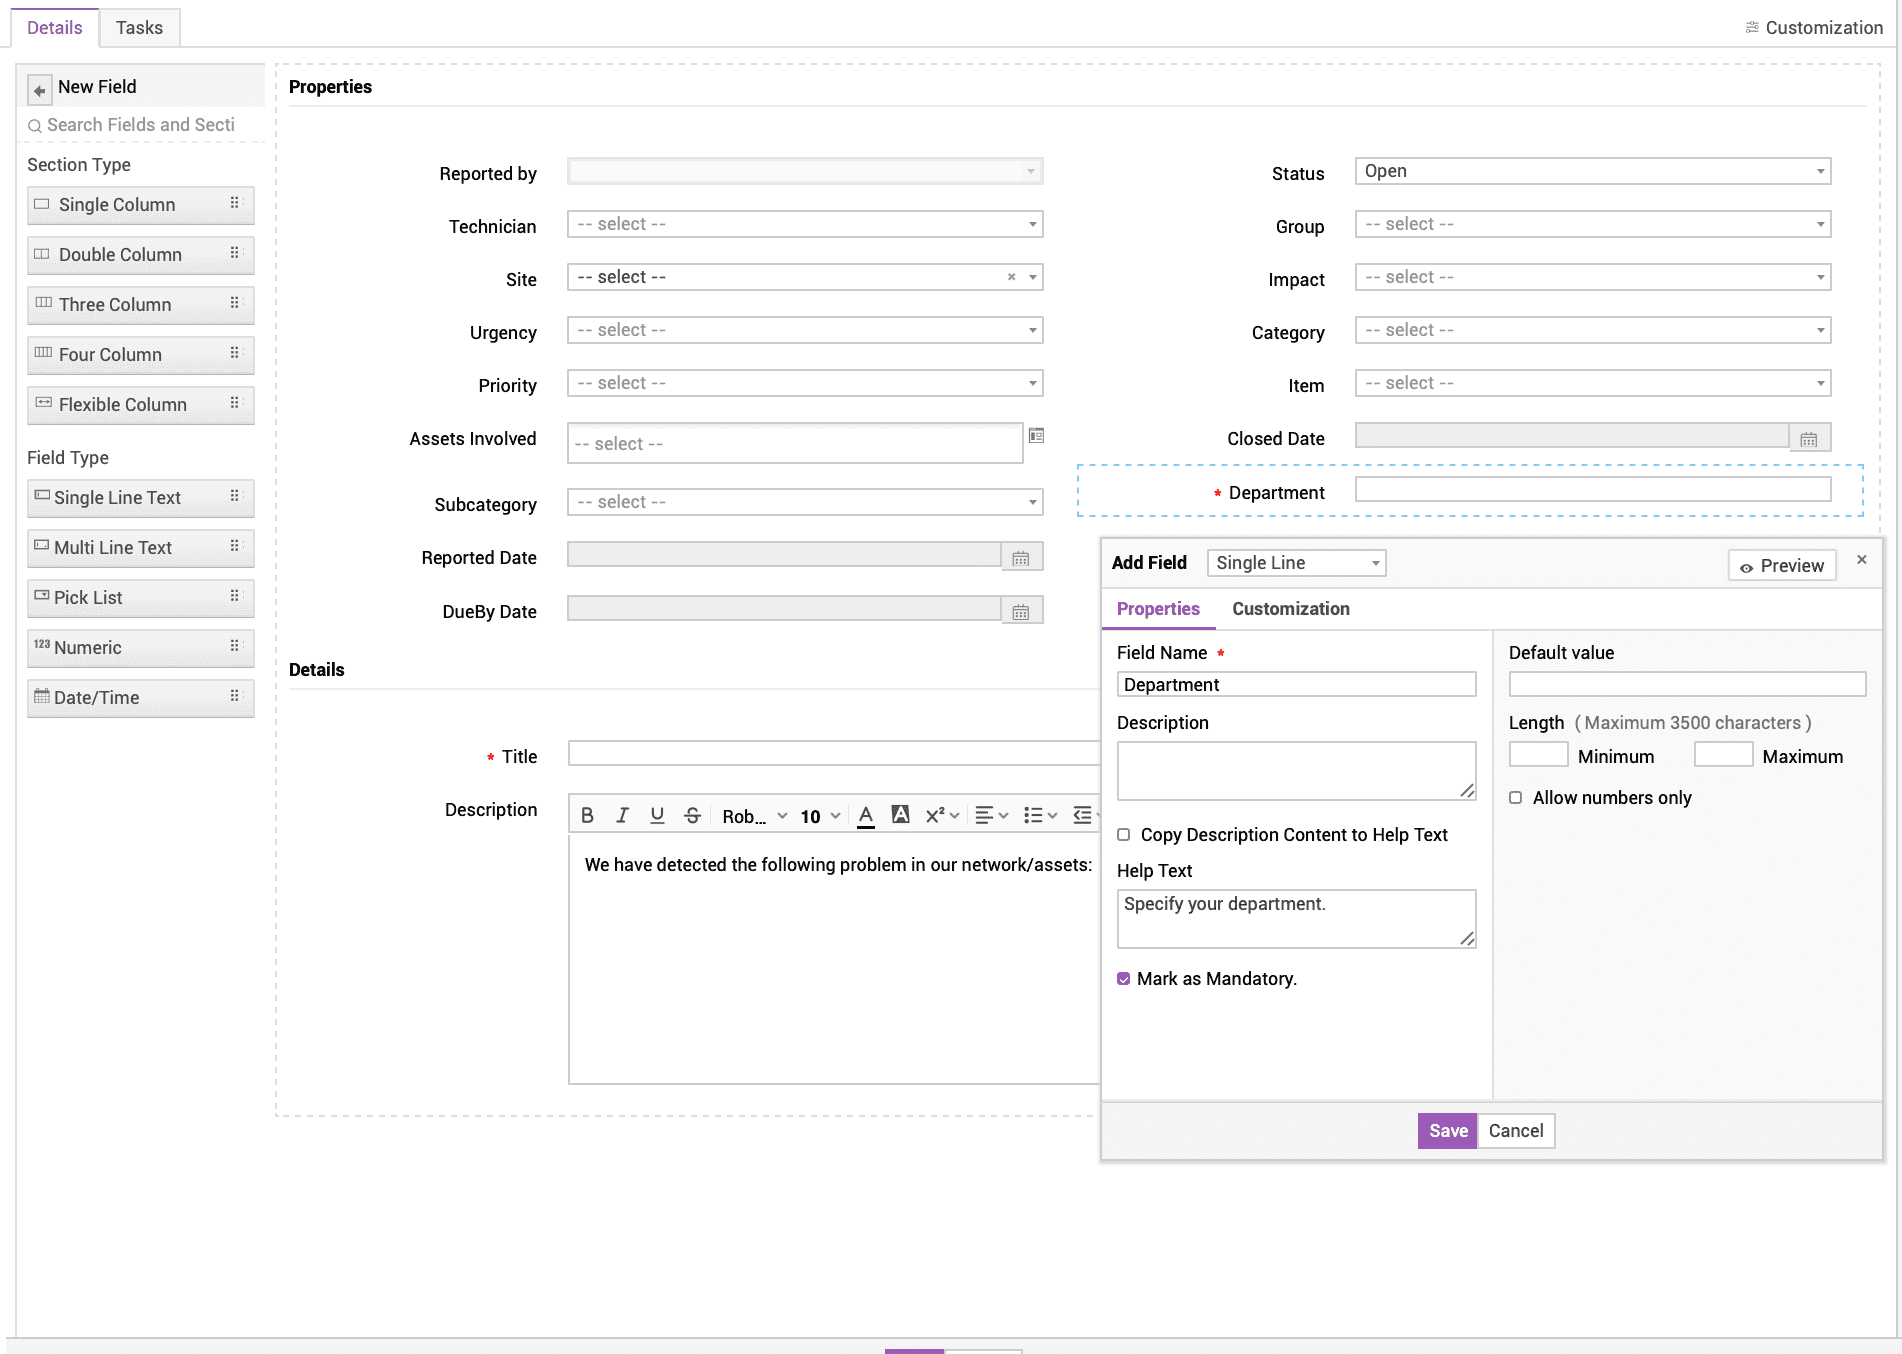Click the Preview button
1902x1354 pixels.
tap(1782, 566)
